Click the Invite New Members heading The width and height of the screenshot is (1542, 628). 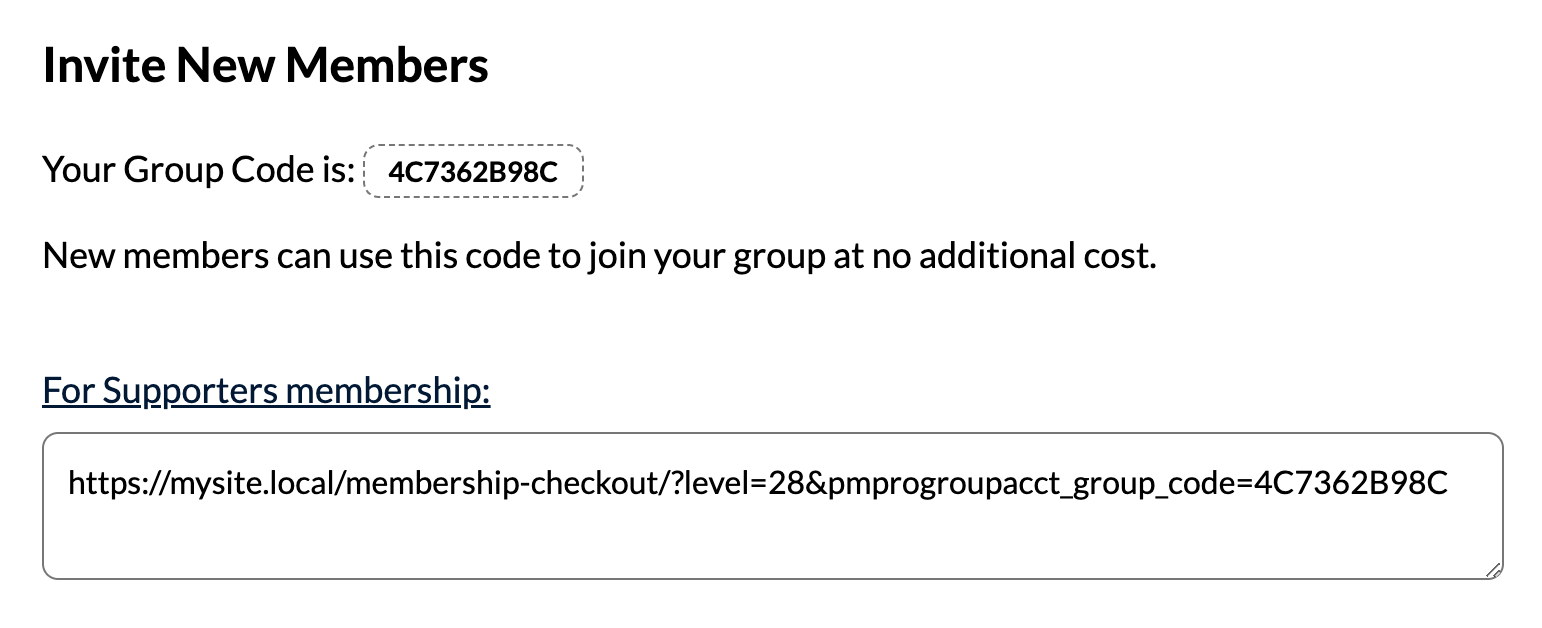(265, 64)
